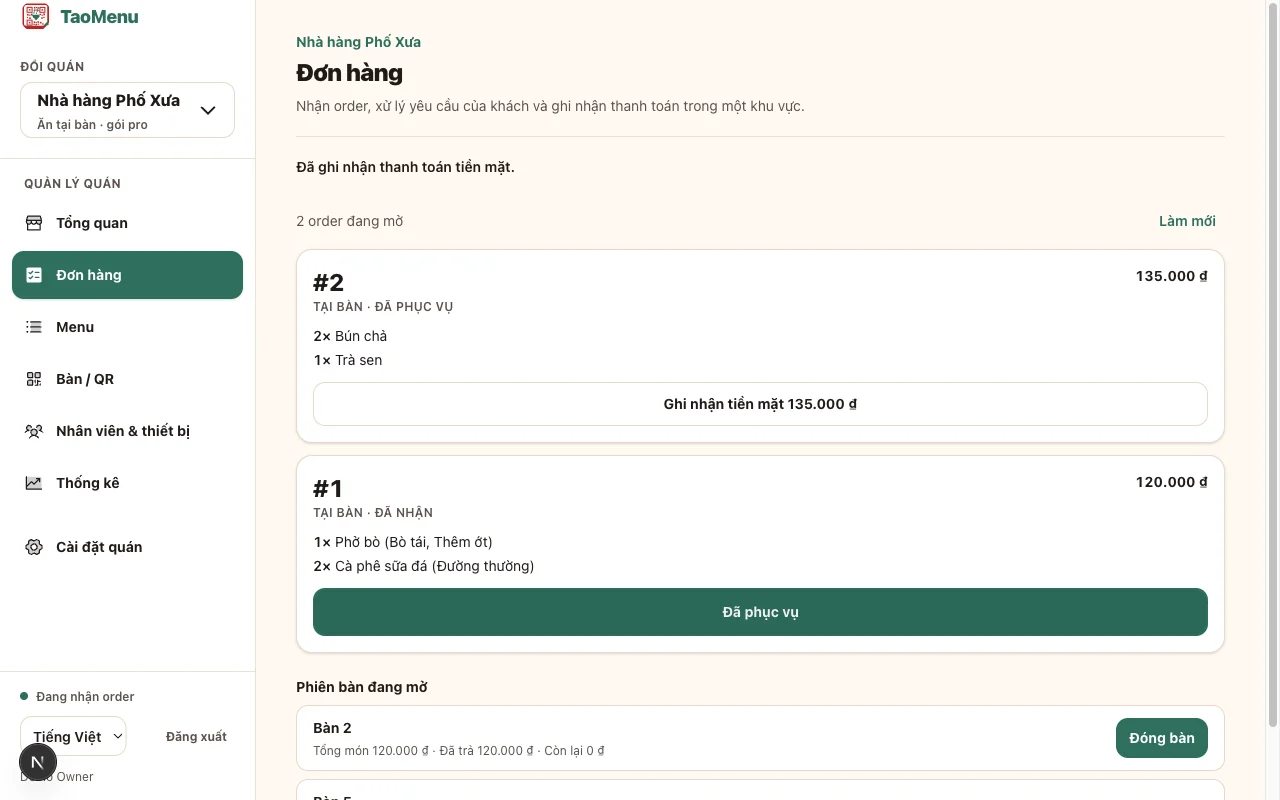Click the Tổng quan storefront icon

34,223
